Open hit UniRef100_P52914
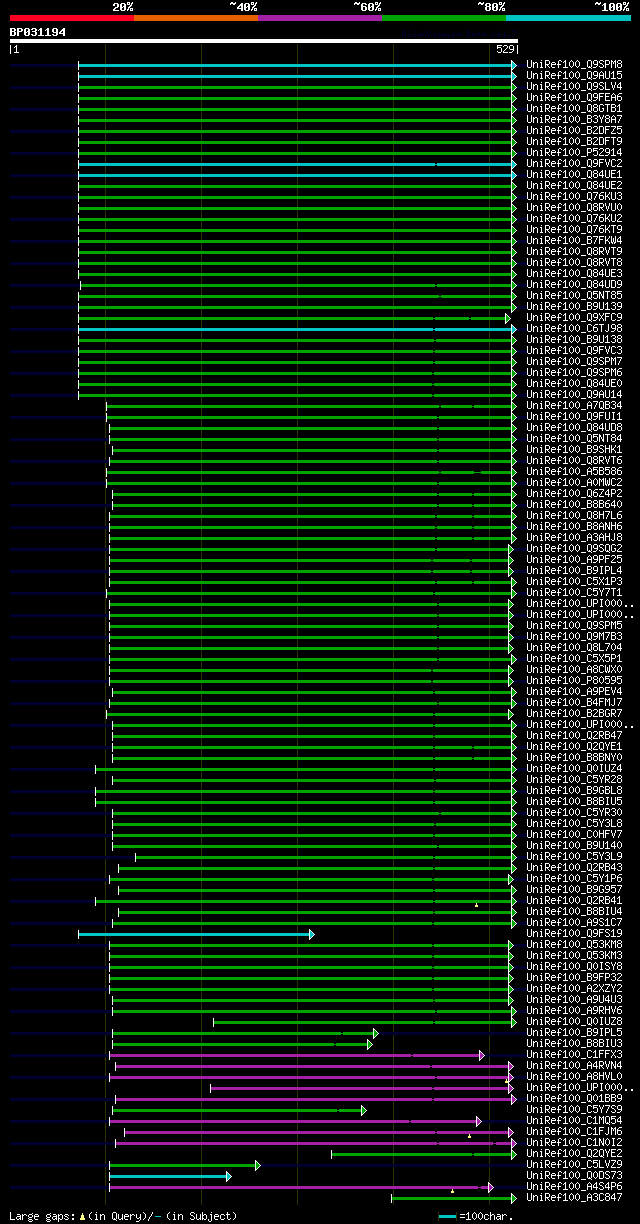Image resolution: width=640 pixels, height=1224 pixels. pos(574,152)
